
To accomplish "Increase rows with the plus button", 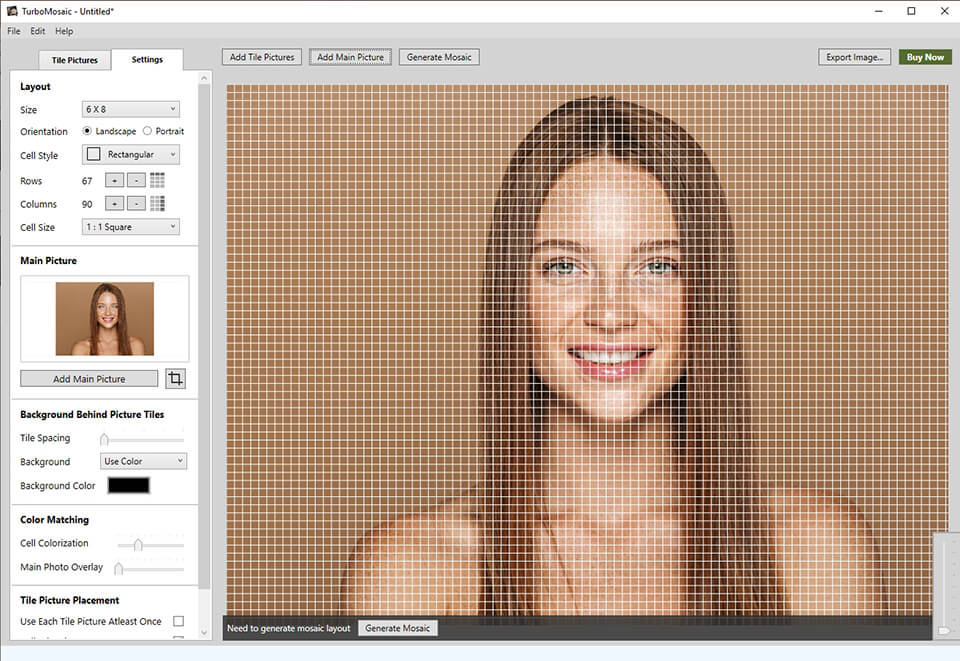I will point(115,181).
